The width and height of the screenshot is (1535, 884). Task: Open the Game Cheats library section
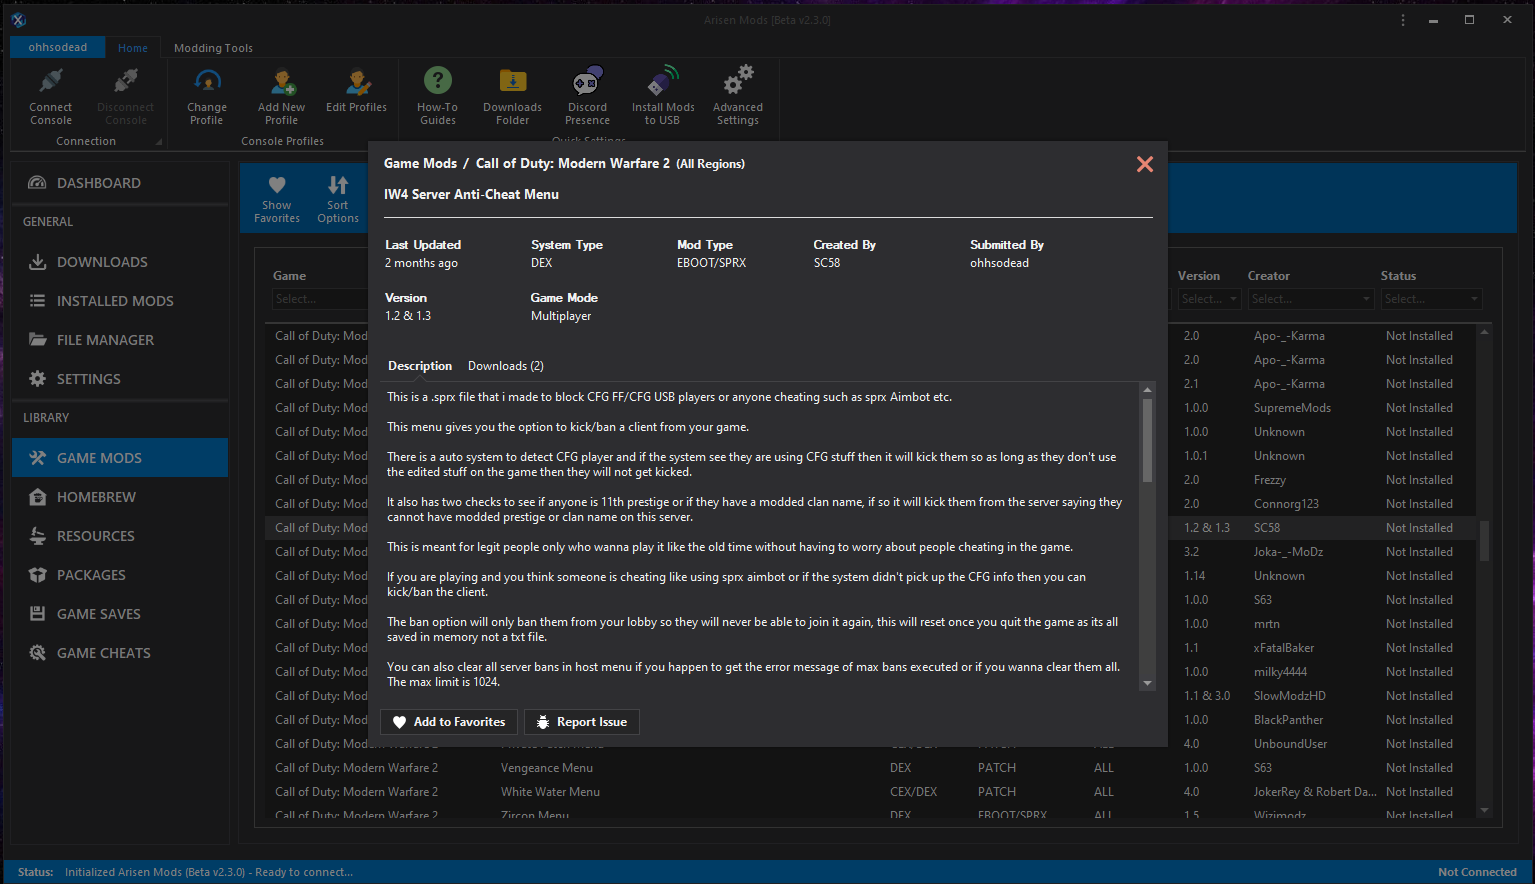(120, 653)
